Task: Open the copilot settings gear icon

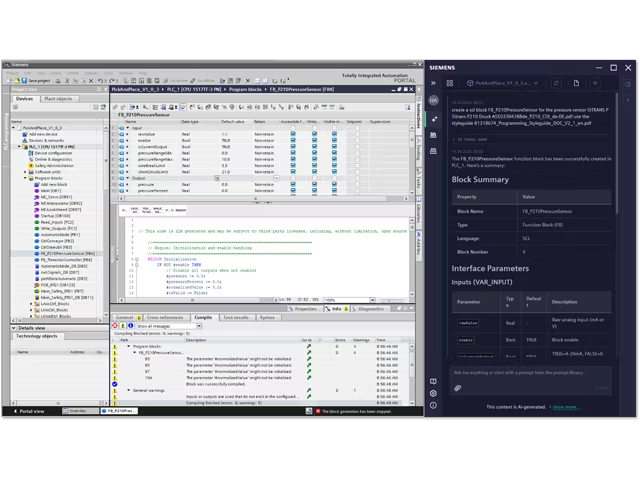Action: 433,393
